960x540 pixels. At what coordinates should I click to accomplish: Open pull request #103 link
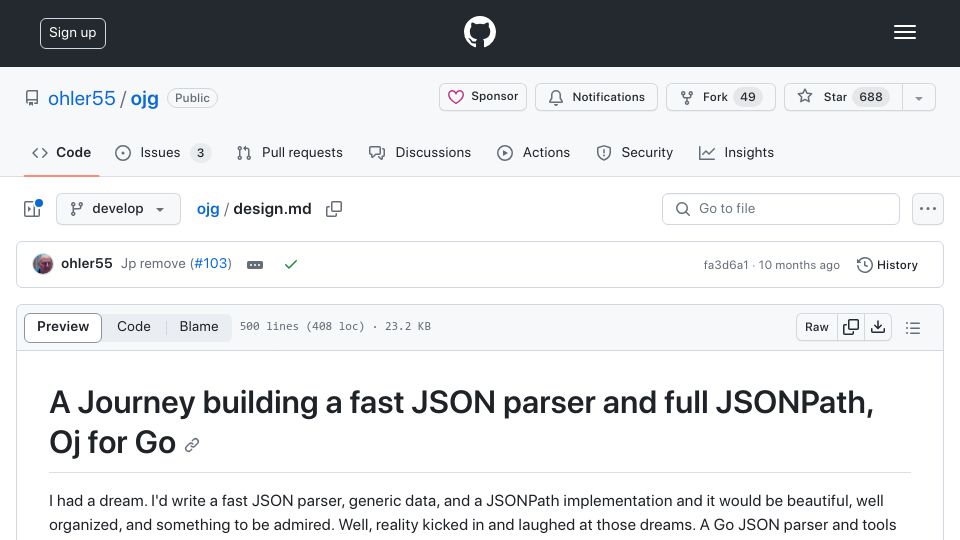(x=211, y=264)
